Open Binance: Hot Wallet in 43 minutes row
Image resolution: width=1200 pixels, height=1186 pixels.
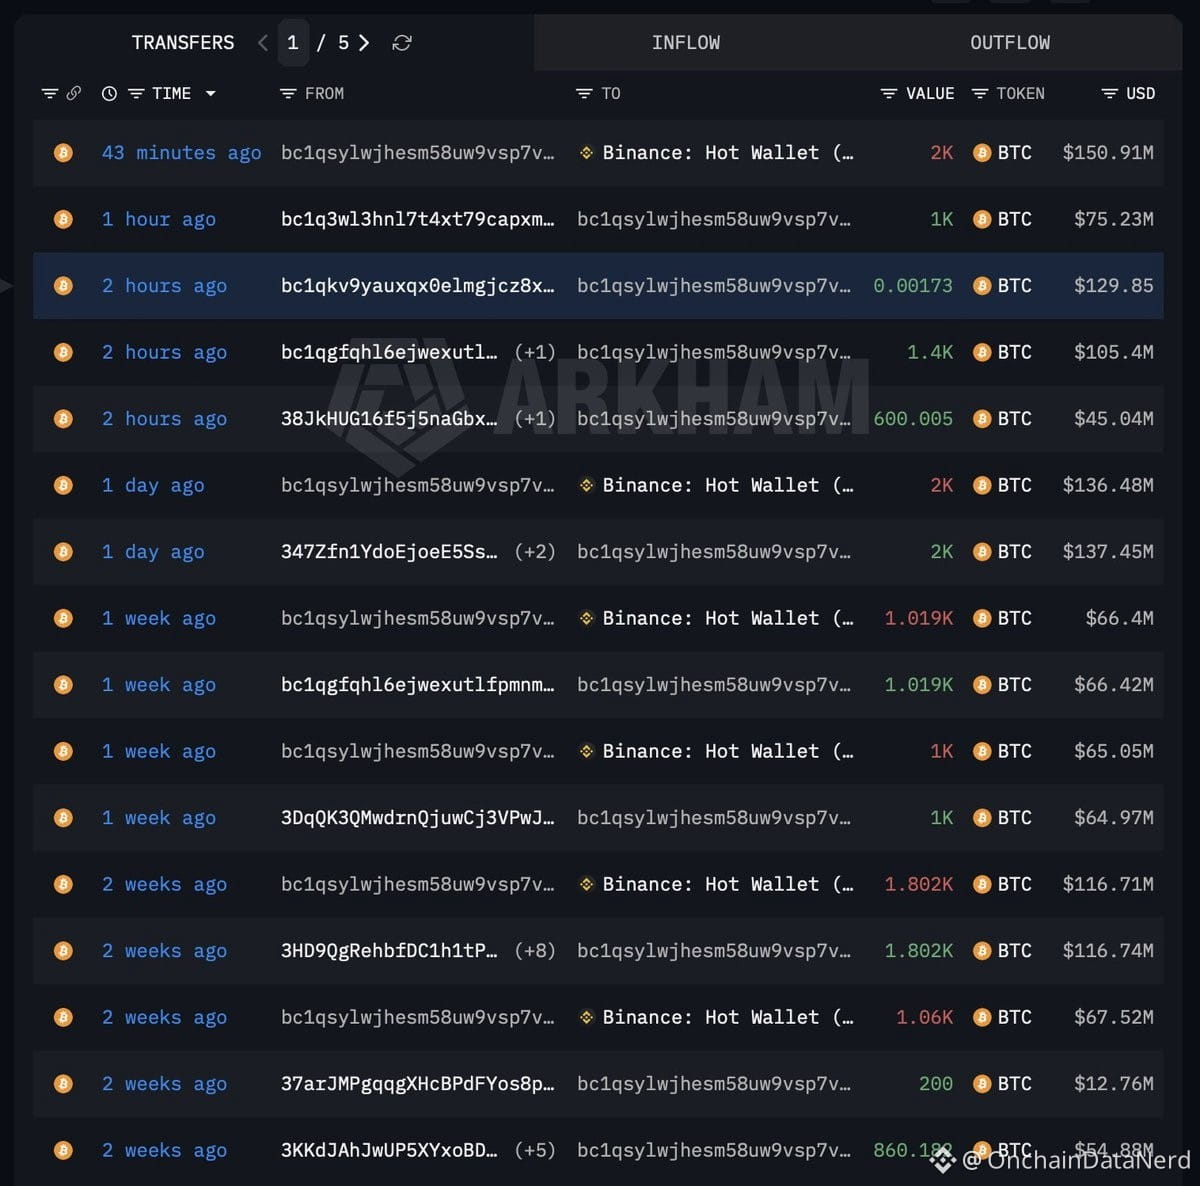[x=728, y=153]
